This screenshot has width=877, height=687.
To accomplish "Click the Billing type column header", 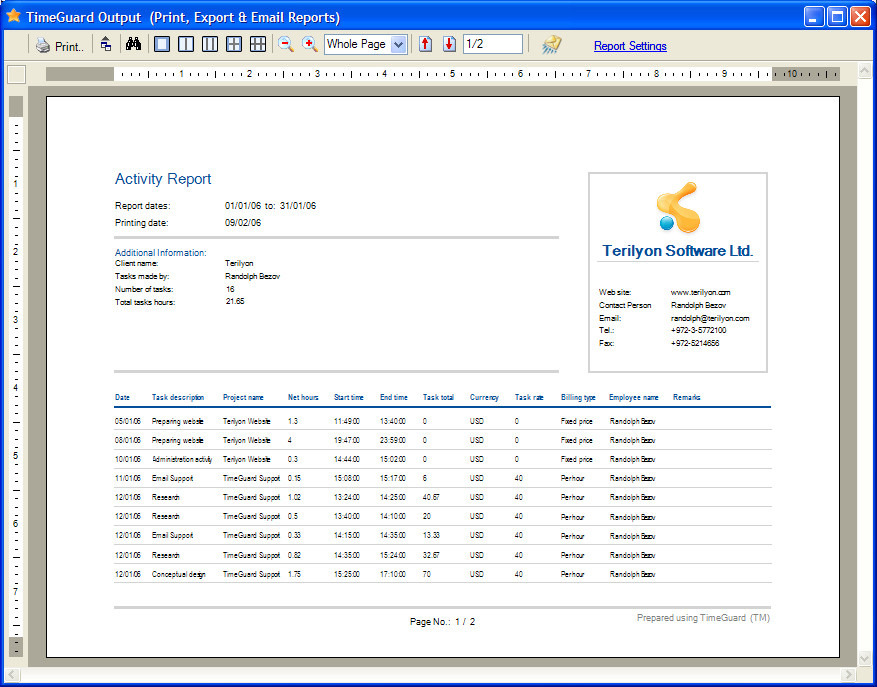I will [578, 397].
